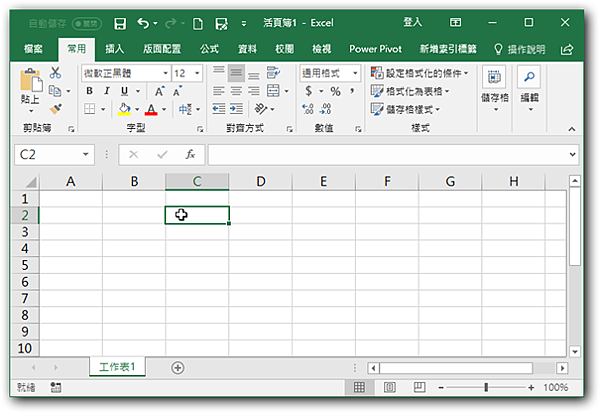
Task: Toggle middle vertical alignment
Action: click(236, 72)
